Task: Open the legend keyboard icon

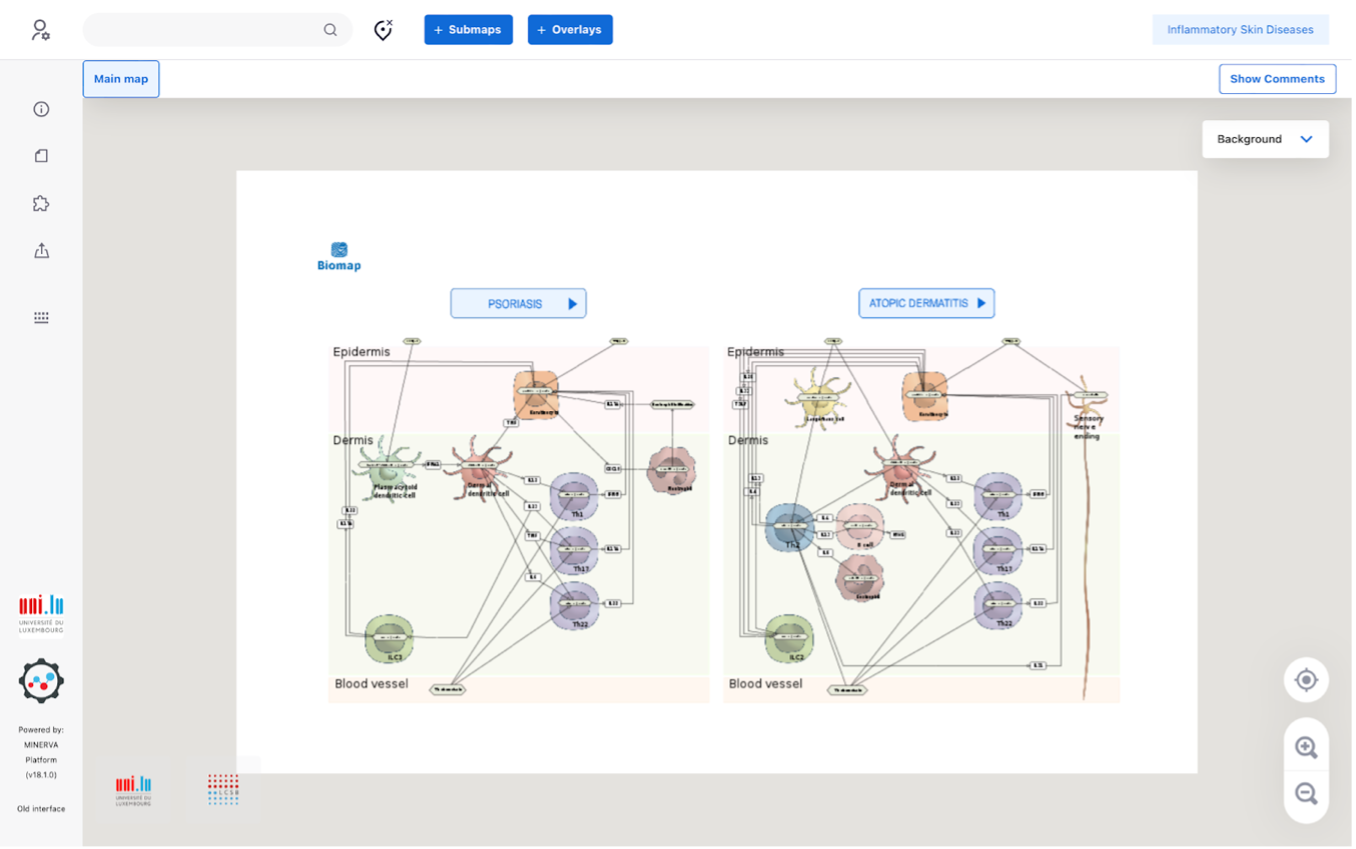Action: (x=41, y=317)
